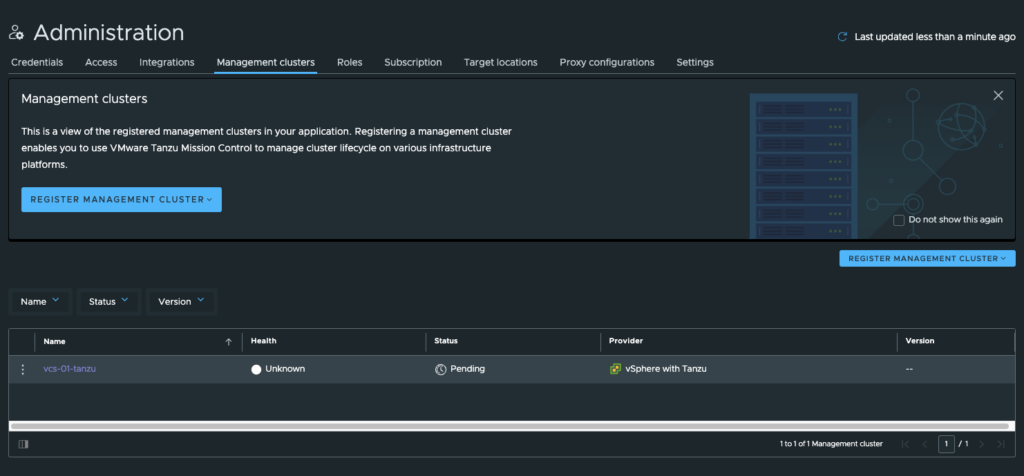Click the vSphere with Tanzu provider icon
The width and height of the screenshot is (1024, 476).
615,369
